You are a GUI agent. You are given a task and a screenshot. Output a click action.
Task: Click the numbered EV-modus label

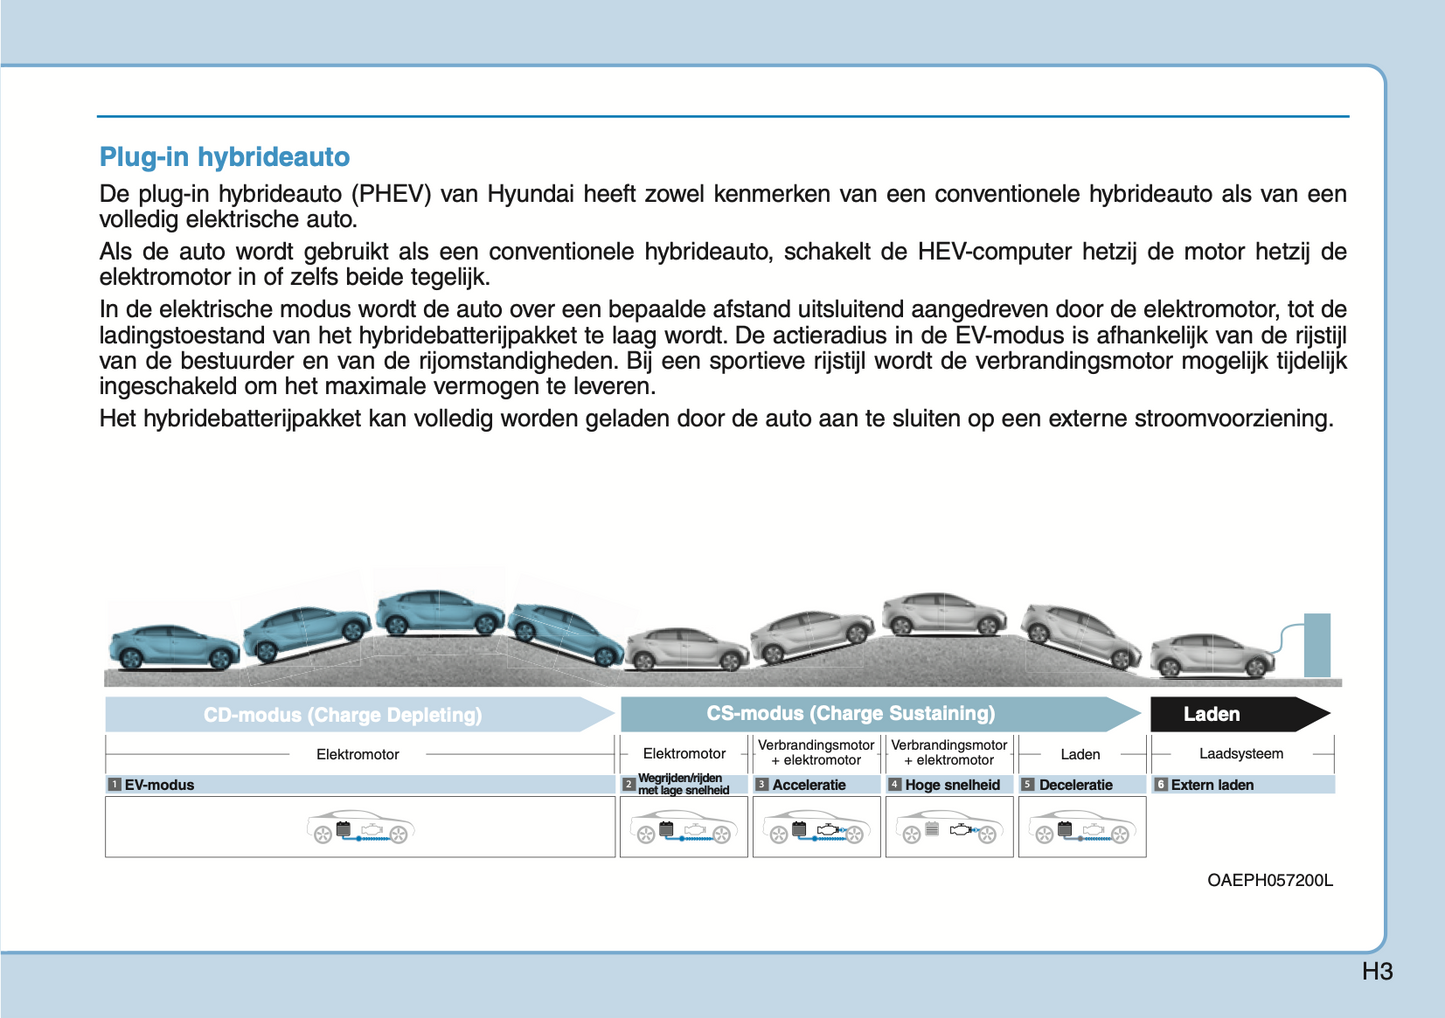[x=158, y=785]
